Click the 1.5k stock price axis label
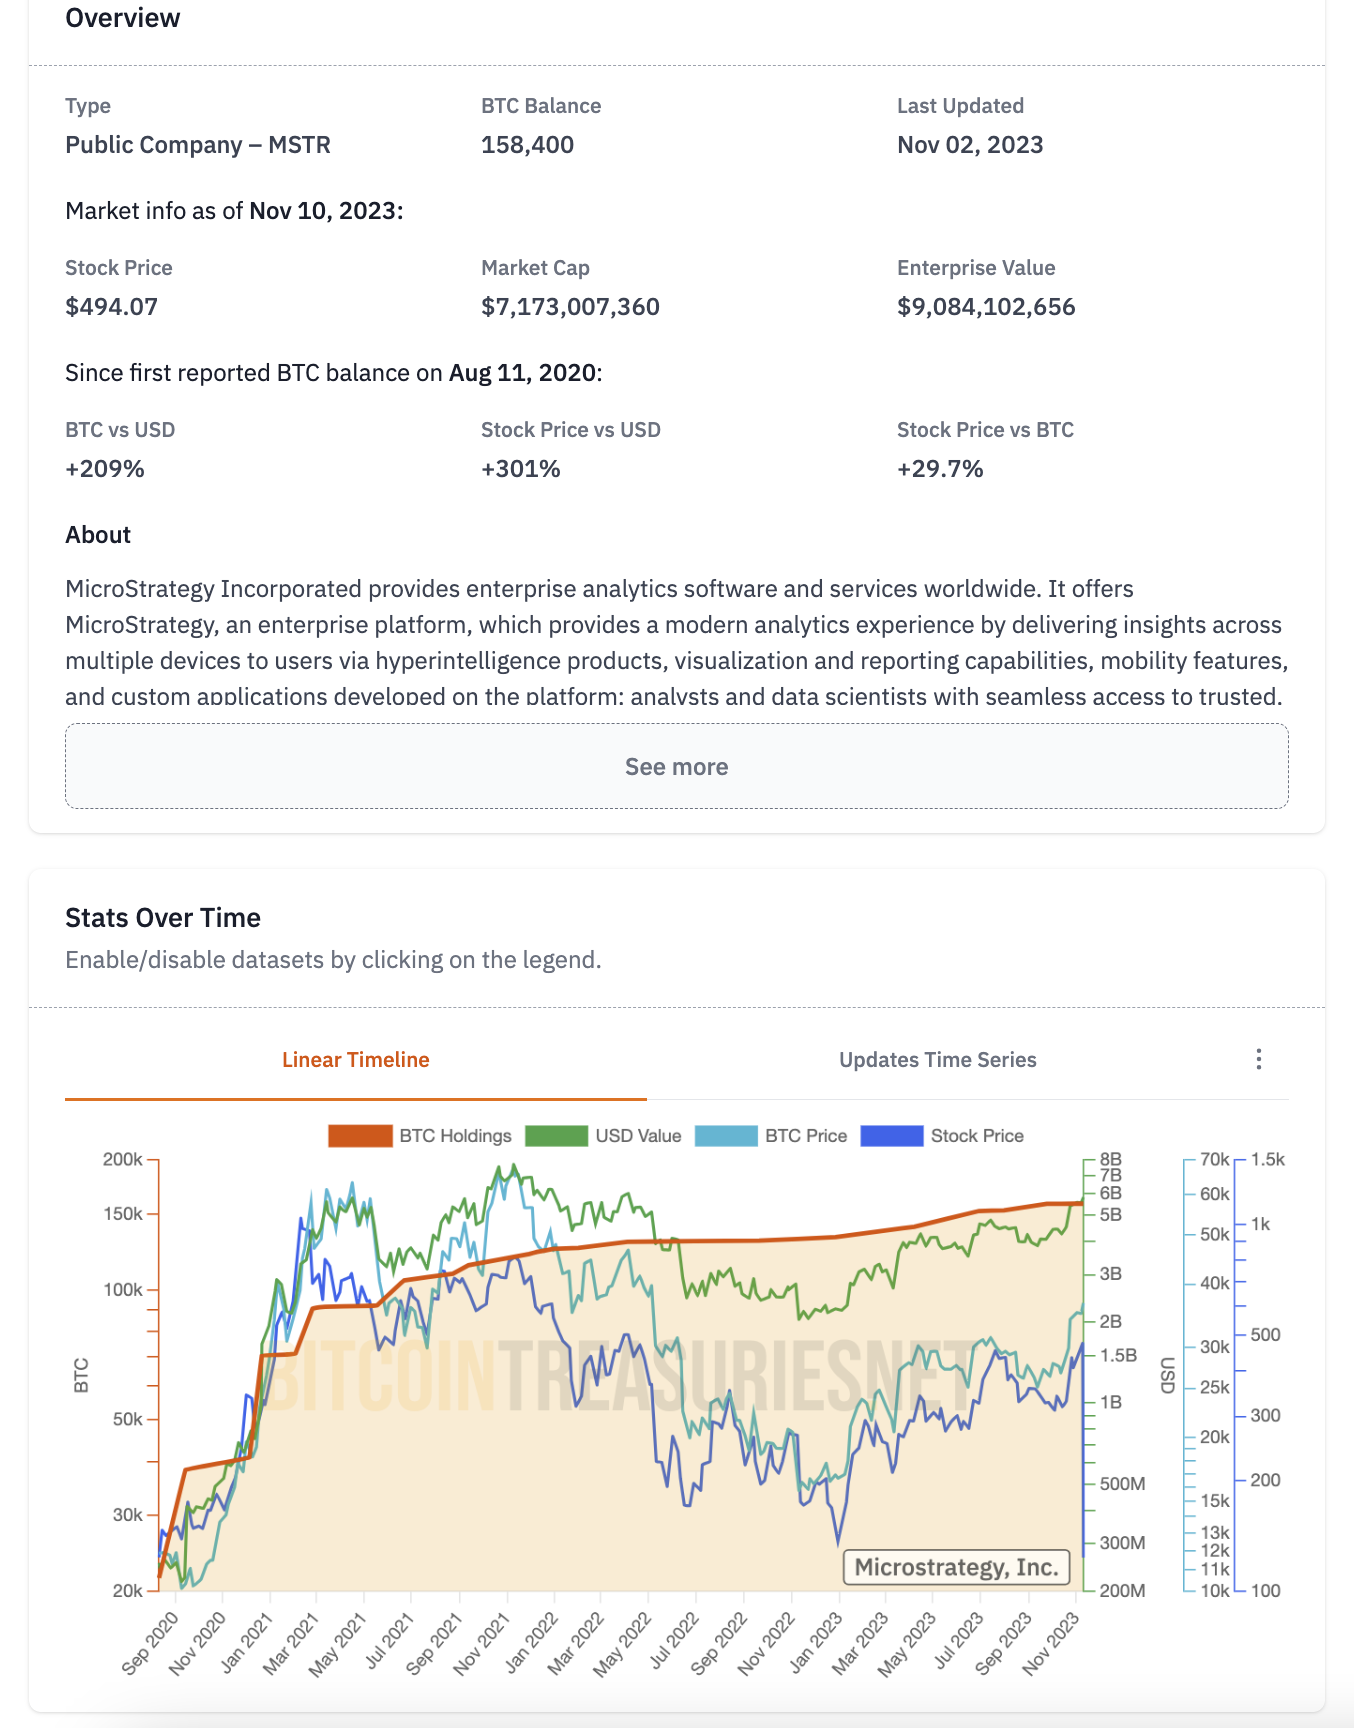Screen dimensions: 1354x1728 pyautogui.click(x=1268, y=1160)
